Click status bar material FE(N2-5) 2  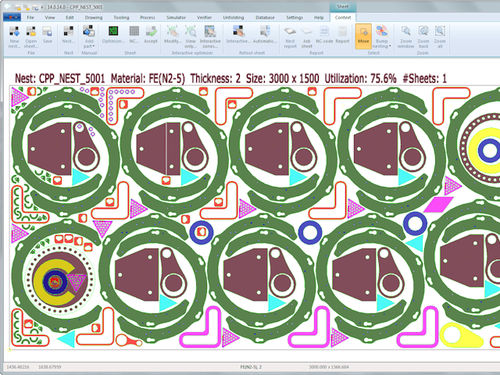(251, 367)
